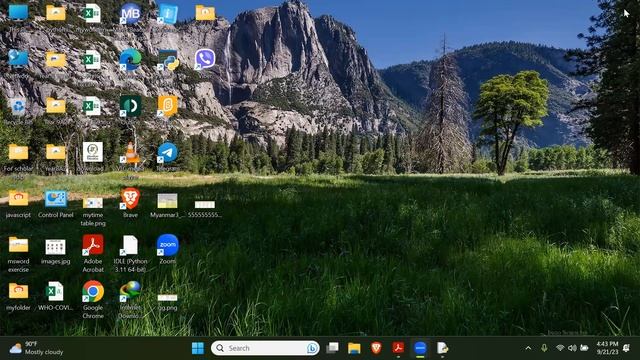
Task: Launch the Google Chrome desktop shortcut
Action: pyautogui.click(x=93, y=291)
